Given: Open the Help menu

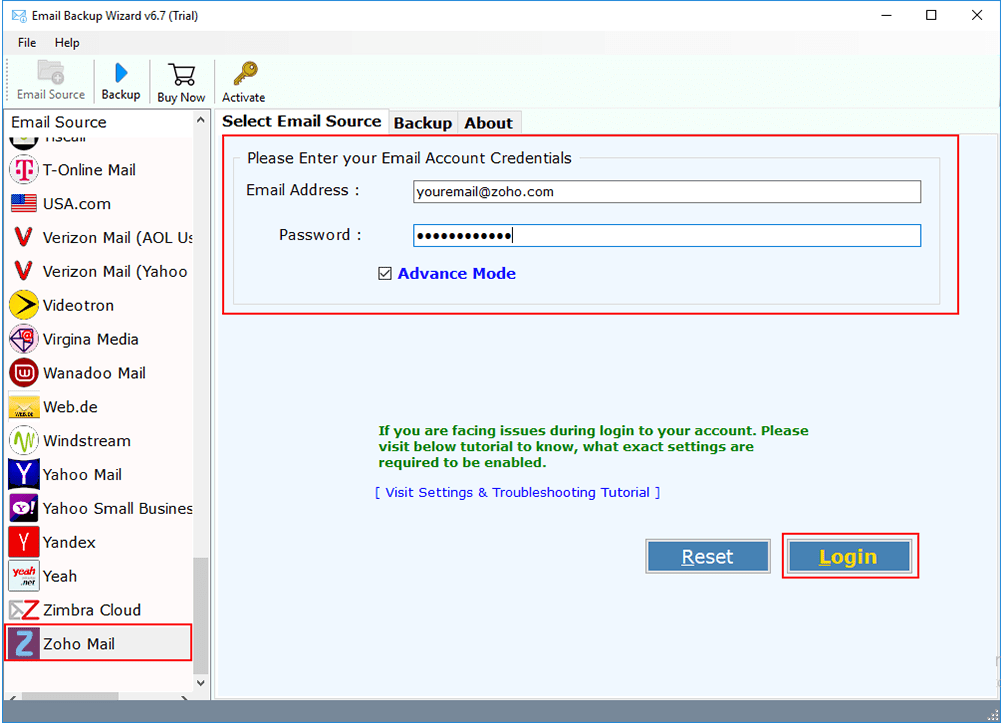Looking at the screenshot, I should click(67, 43).
